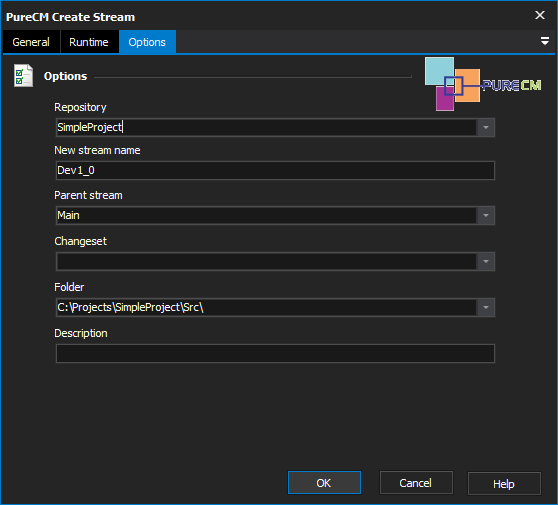Image resolution: width=558 pixels, height=505 pixels.
Task: Click the empty Changeset field
Action: 266,262
